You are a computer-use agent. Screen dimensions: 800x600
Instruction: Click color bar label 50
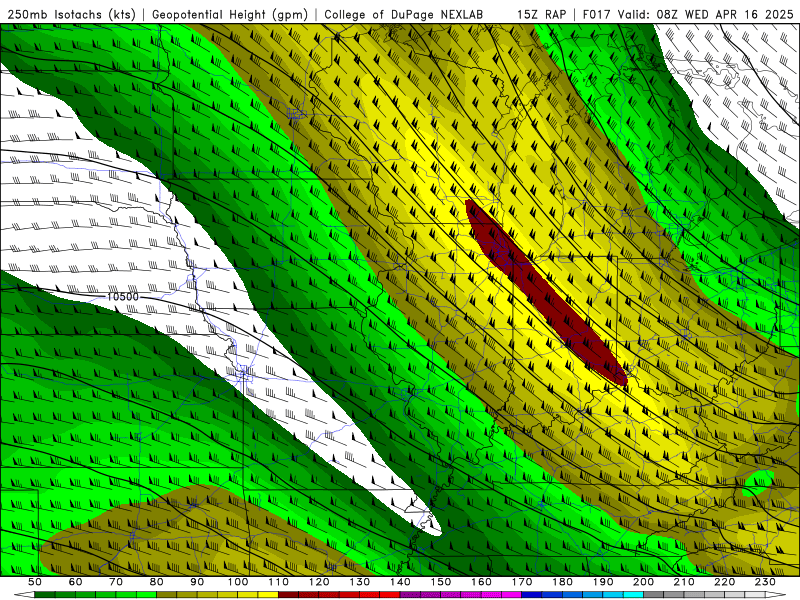35,582
